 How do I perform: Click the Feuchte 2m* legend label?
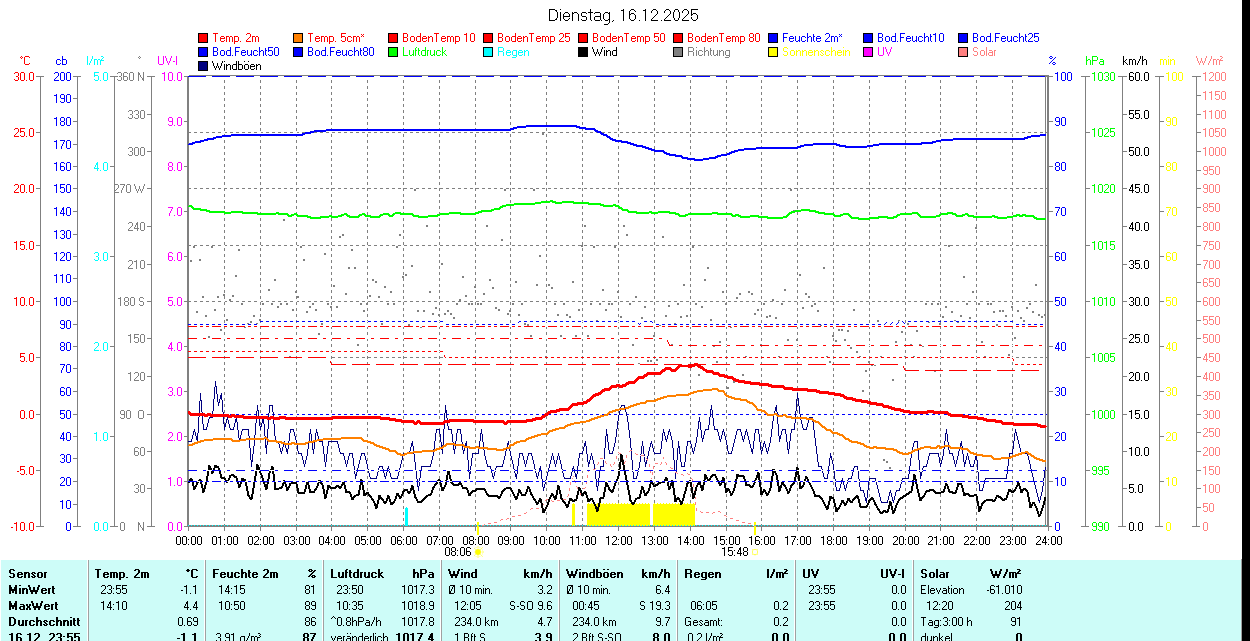[x=812, y=38]
